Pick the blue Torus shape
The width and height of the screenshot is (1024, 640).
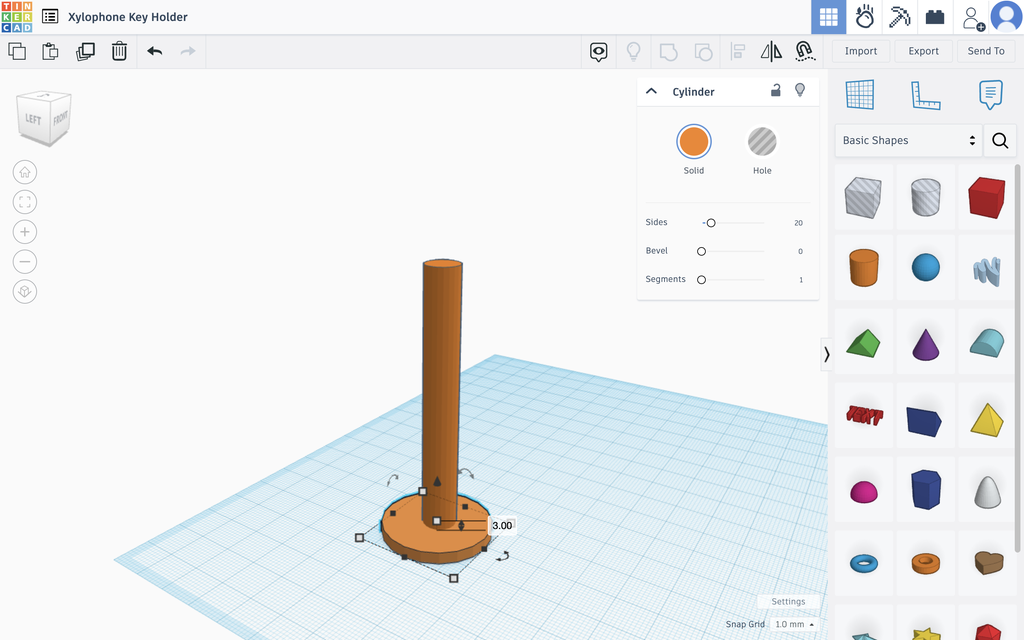863,563
